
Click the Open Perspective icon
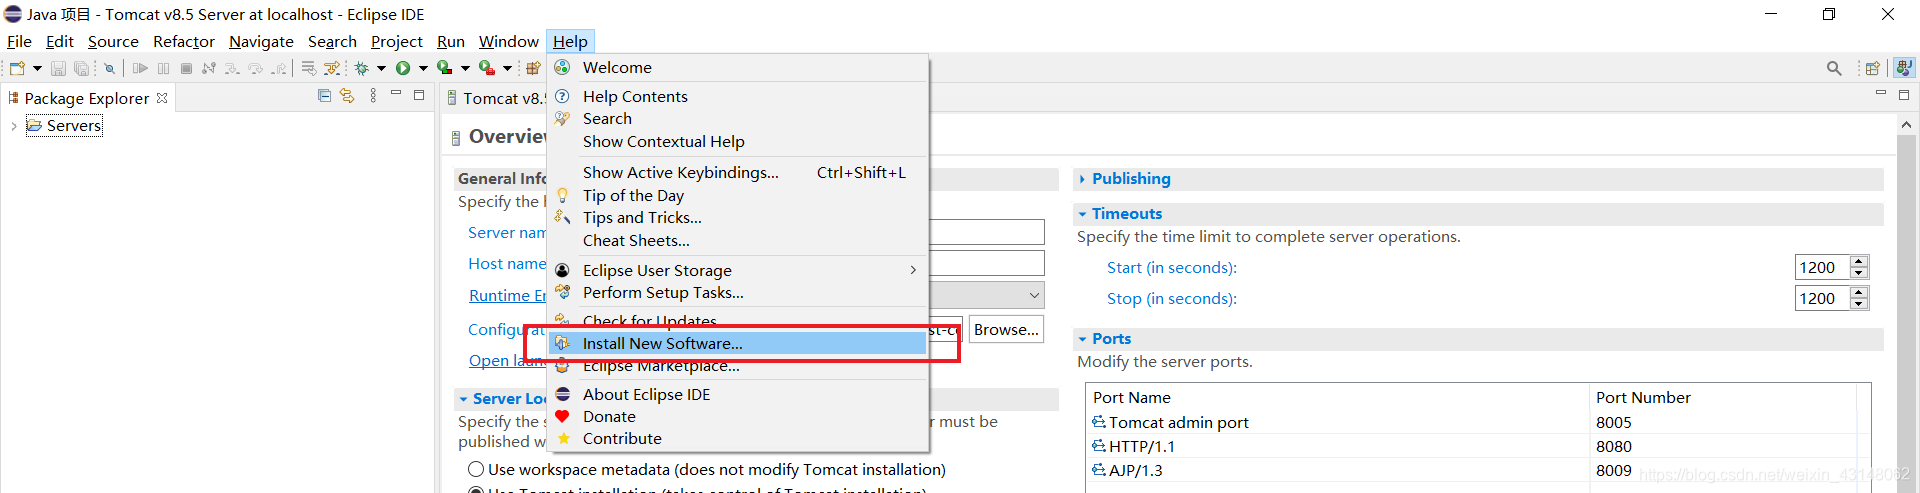coord(1872,68)
